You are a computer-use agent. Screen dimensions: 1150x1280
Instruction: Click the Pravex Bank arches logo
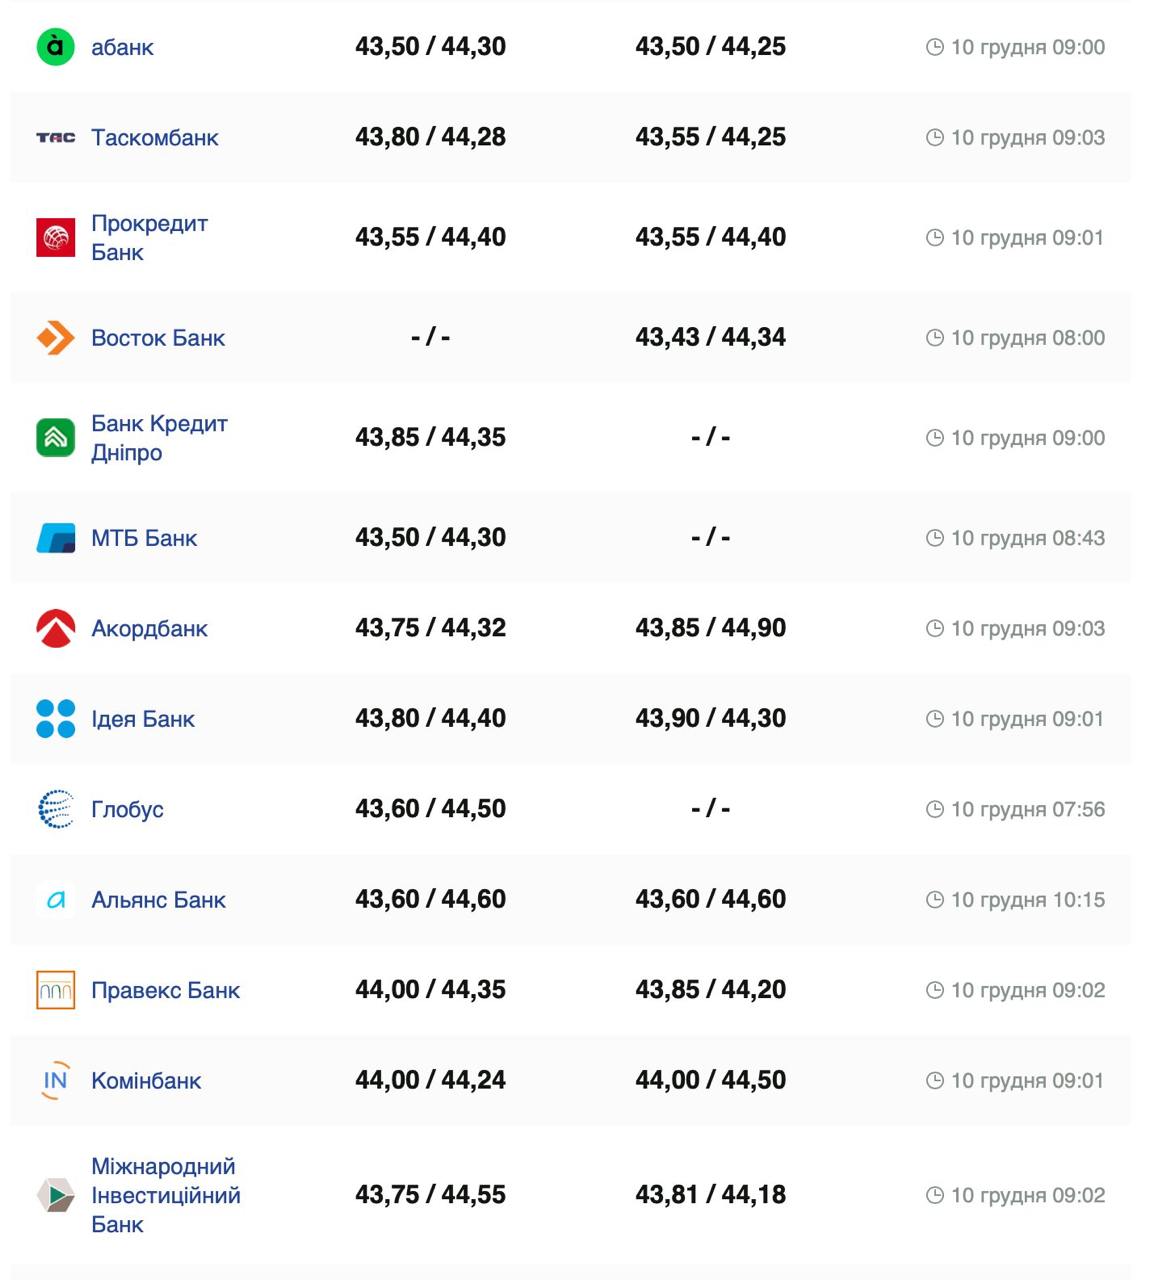(x=55, y=990)
